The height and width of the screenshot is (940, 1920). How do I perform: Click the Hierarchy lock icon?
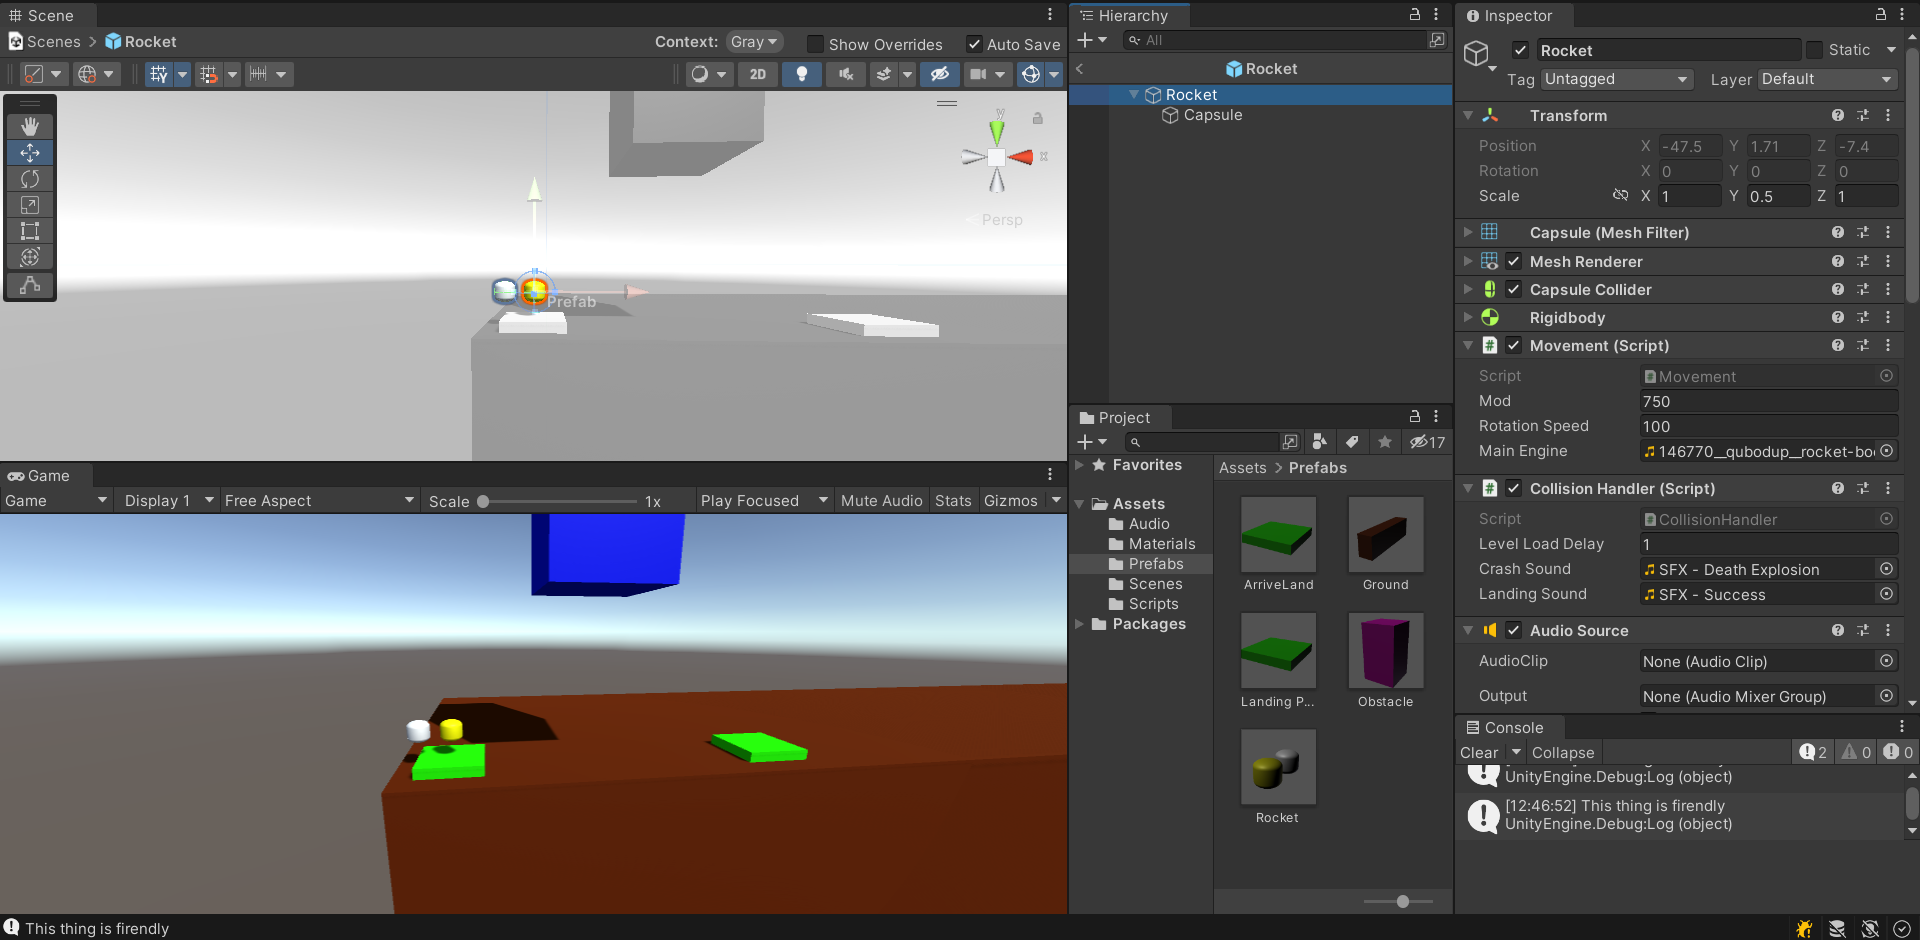tap(1415, 14)
